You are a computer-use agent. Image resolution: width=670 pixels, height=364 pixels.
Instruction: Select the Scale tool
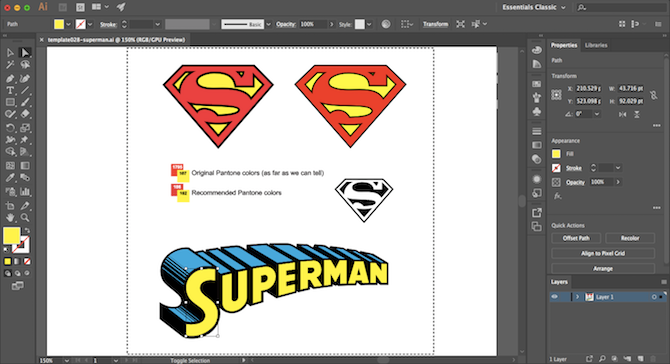(x=25, y=128)
